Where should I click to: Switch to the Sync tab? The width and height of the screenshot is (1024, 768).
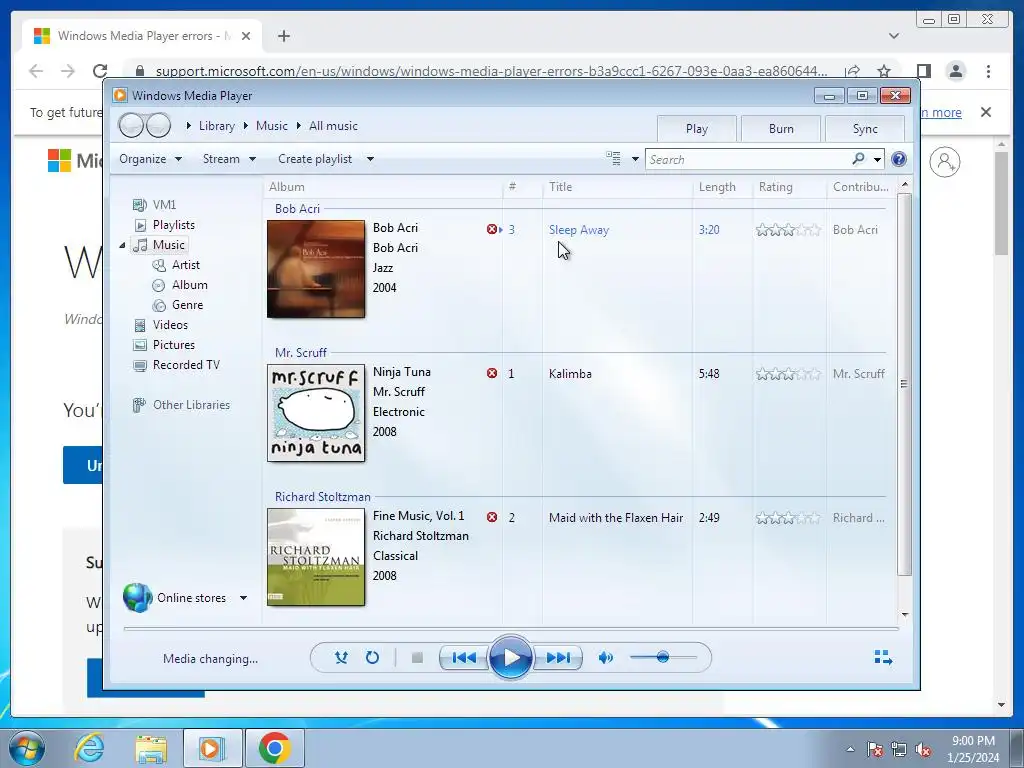[x=865, y=129]
